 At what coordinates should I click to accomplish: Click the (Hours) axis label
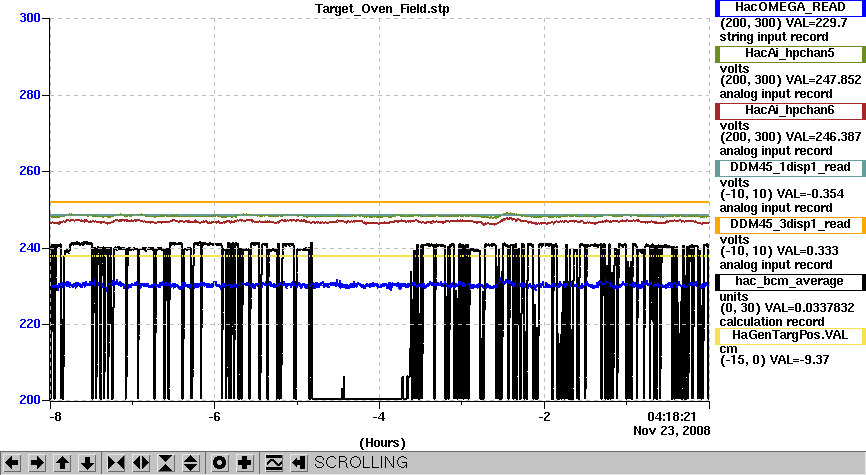coord(382,443)
